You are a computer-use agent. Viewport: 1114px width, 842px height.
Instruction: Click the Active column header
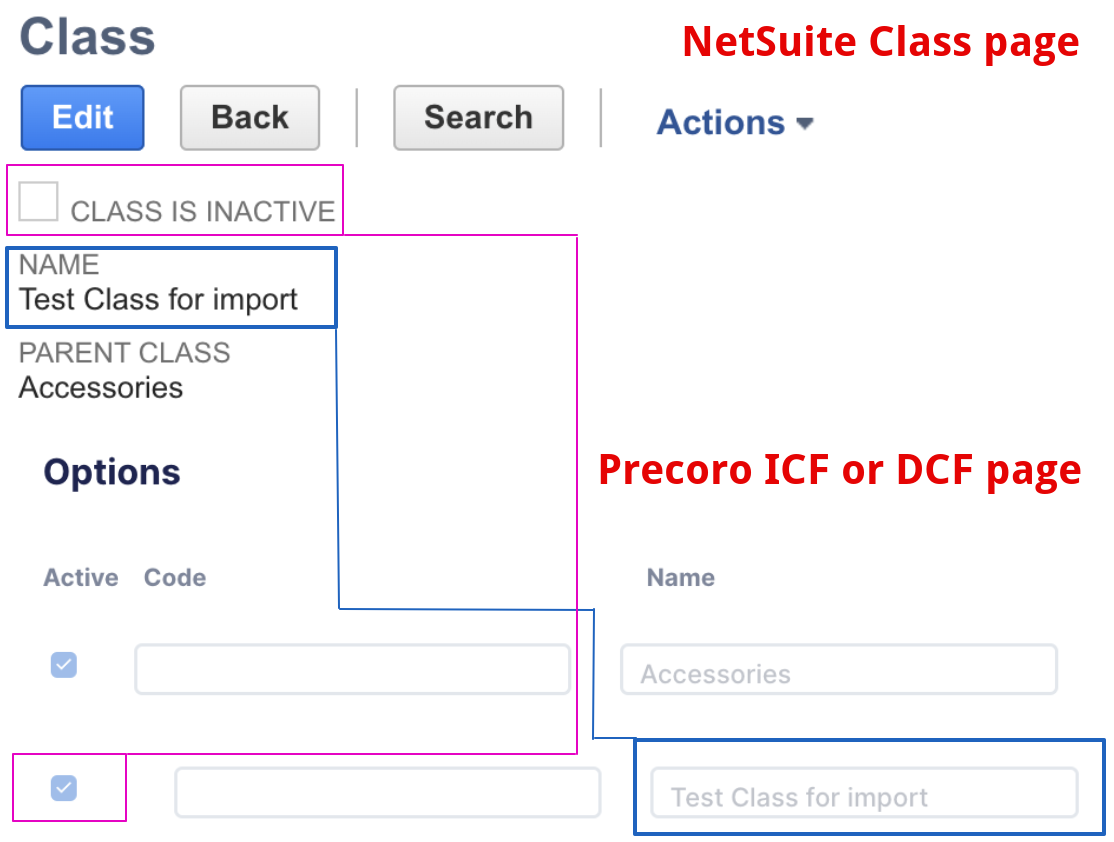pos(80,577)
